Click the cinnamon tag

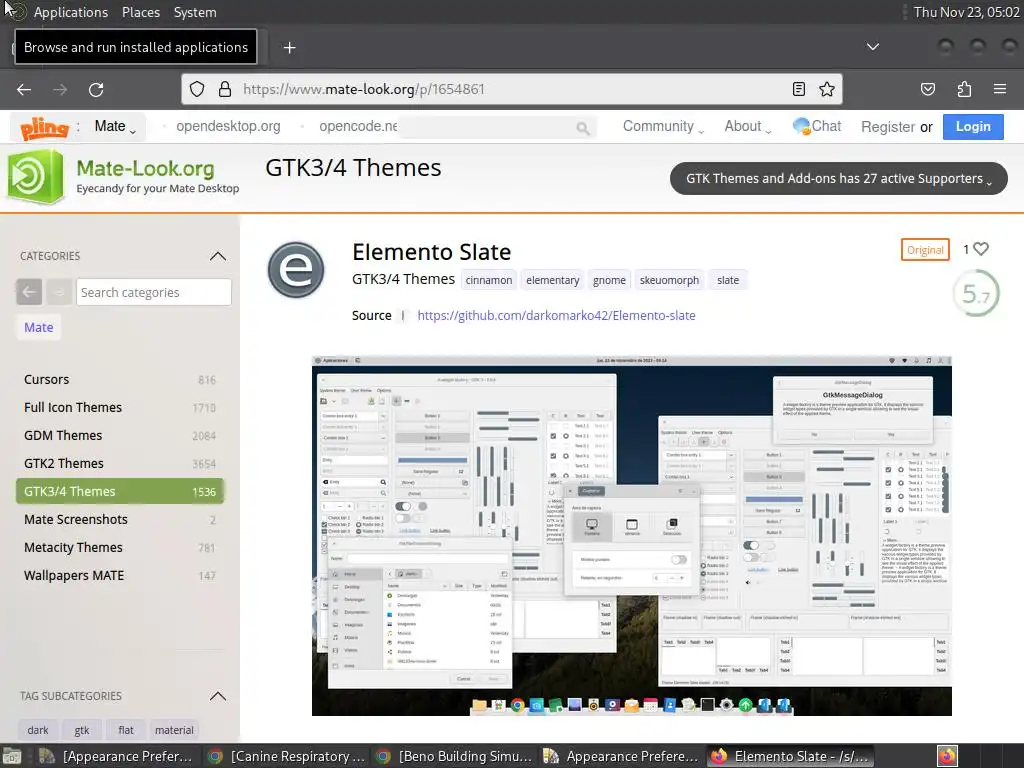[x=488, y=280]
